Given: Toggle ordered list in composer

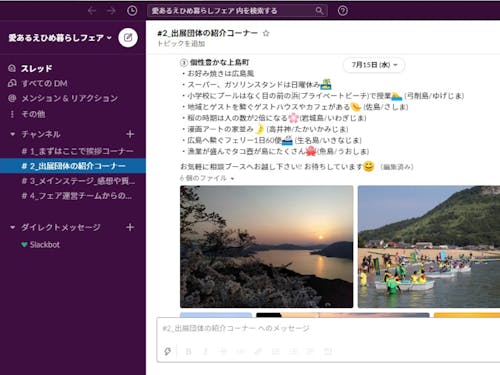Looking at the screenshot, I should tap(276, 351).
